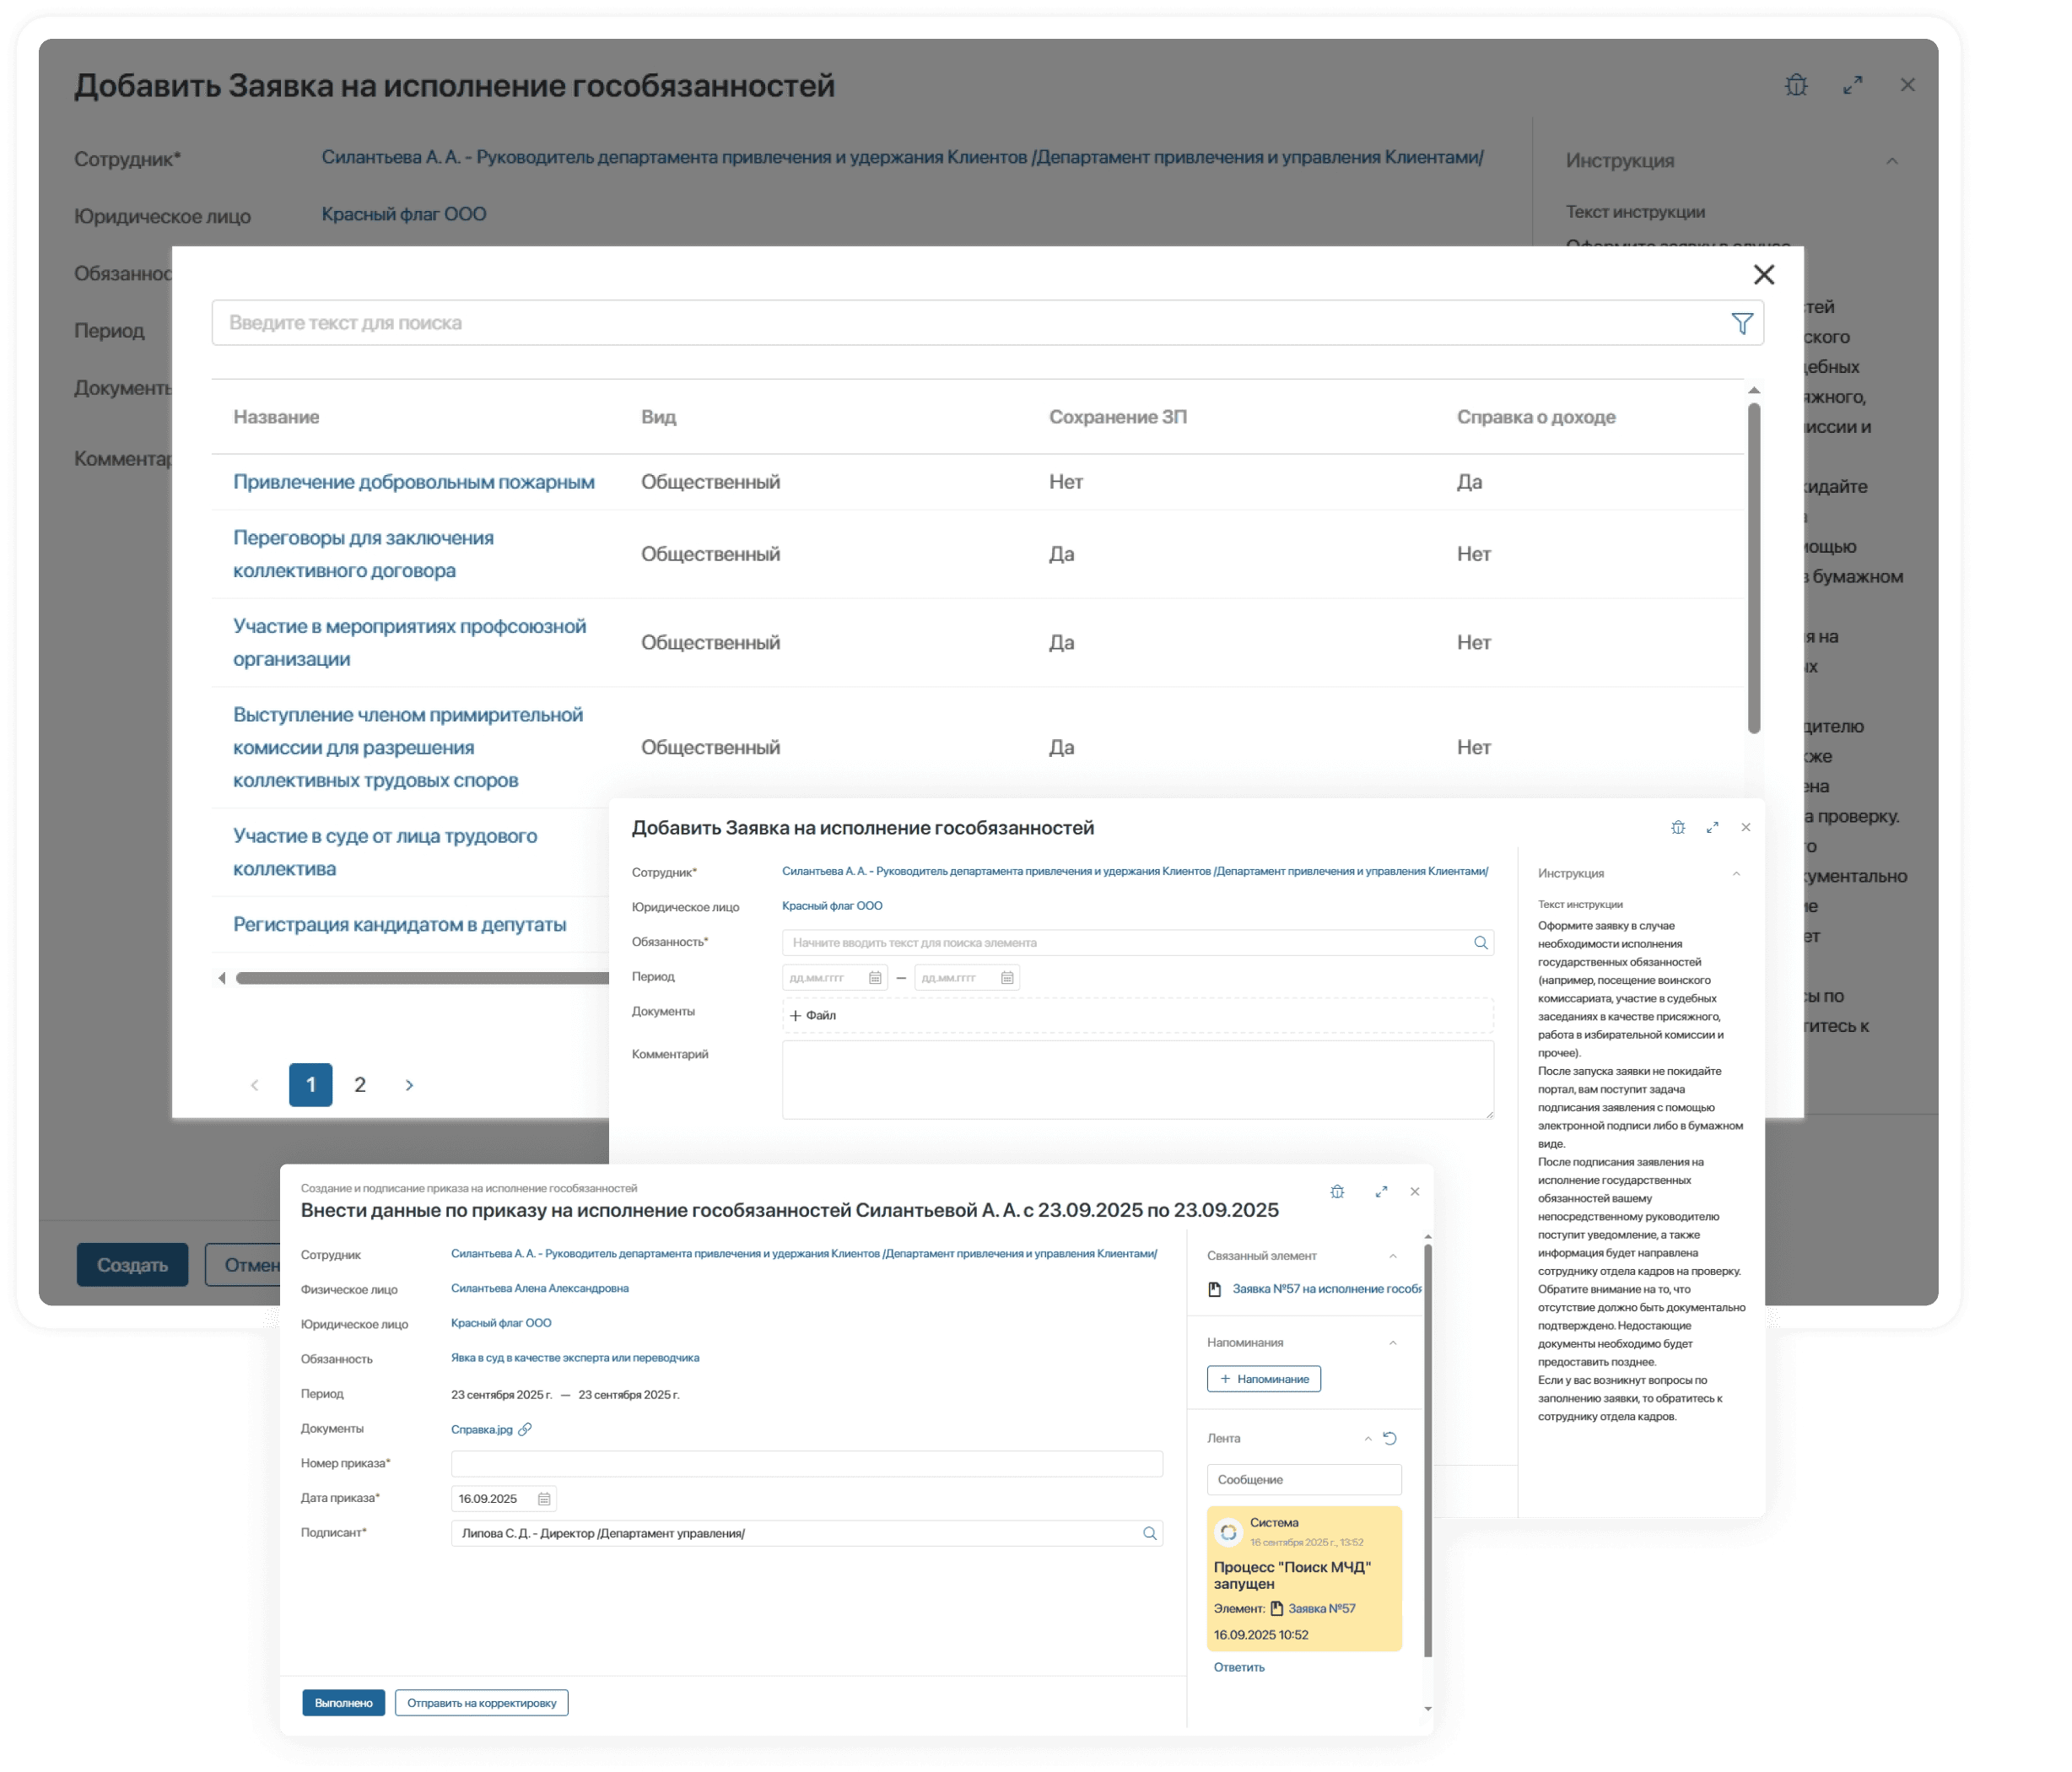Click search magnifier in Подписант field

point(1149,1533)
